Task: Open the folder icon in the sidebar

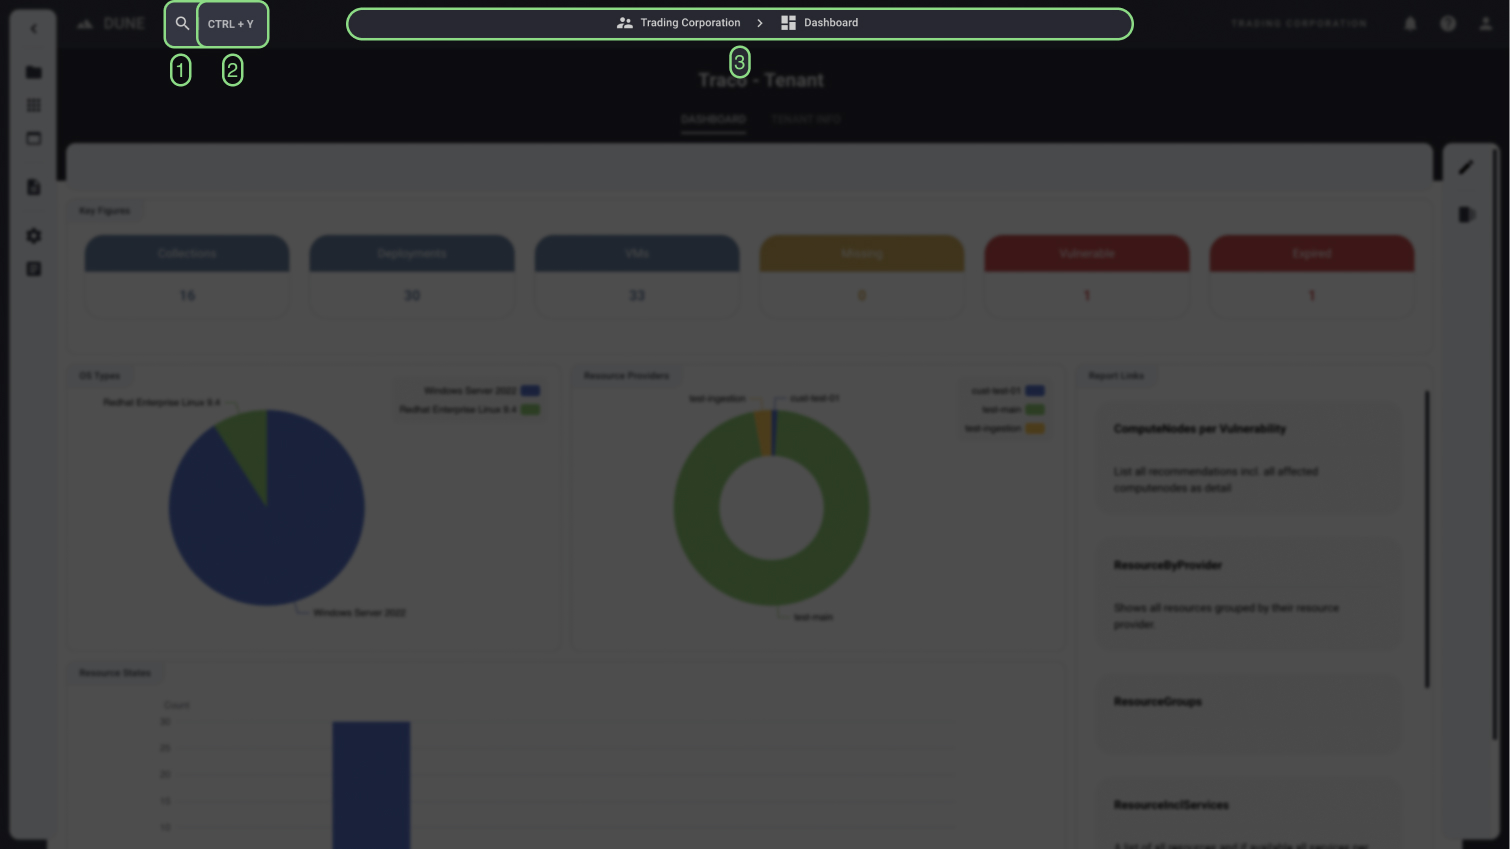Action: pyautogui.click(x=33, y=72)
